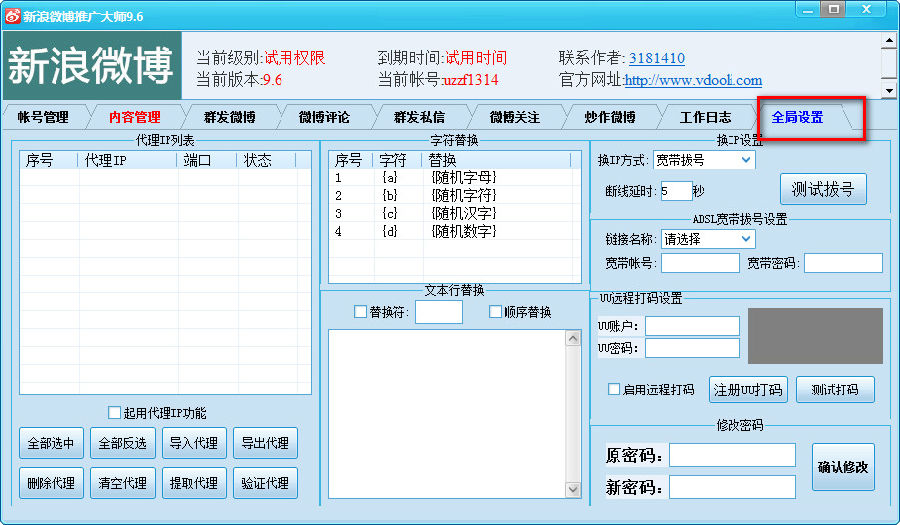Click 导入代理 button
This screenshot has height=525, width=900.
pos(194,443)
